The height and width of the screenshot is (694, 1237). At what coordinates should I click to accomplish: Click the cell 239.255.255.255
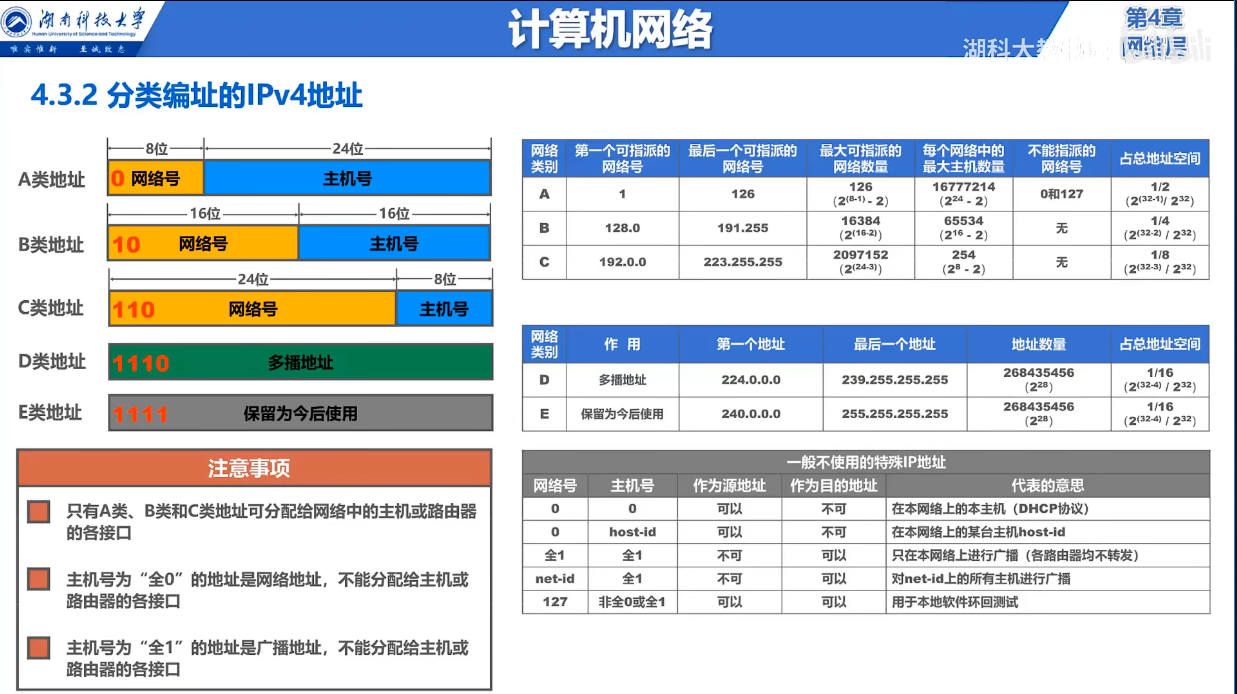point(895,380)
